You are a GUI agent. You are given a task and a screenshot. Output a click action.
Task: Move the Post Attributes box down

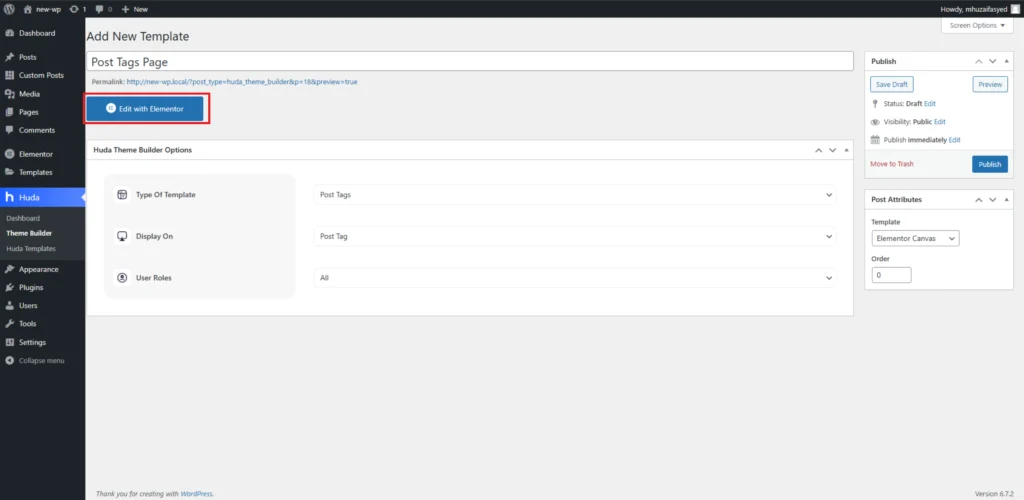(992, 200)
